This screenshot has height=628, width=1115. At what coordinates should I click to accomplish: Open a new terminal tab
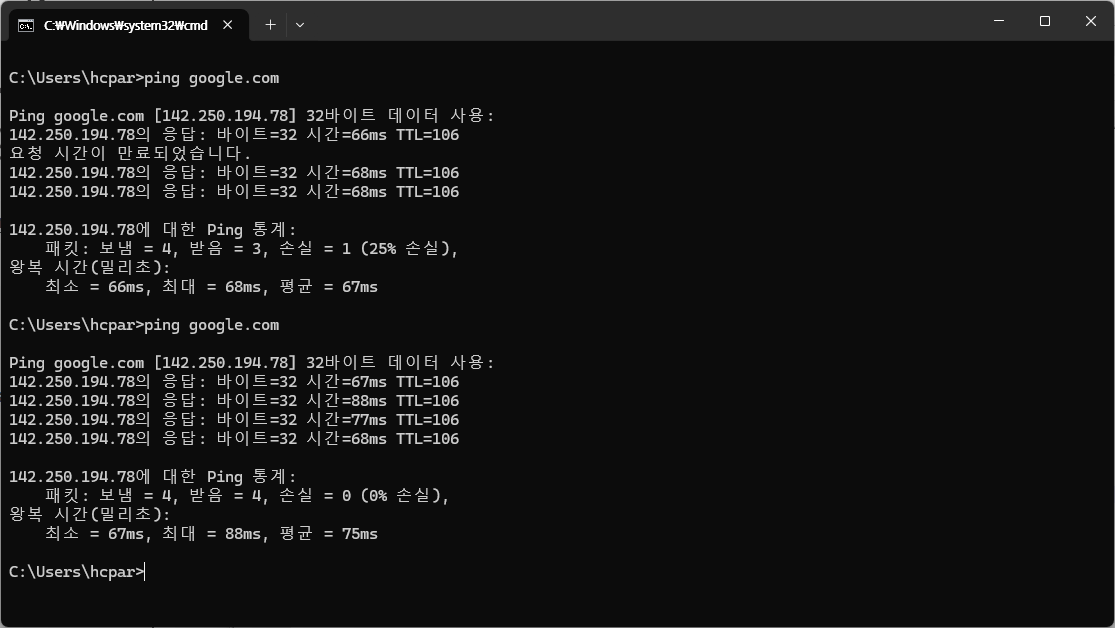click(270, 25)
